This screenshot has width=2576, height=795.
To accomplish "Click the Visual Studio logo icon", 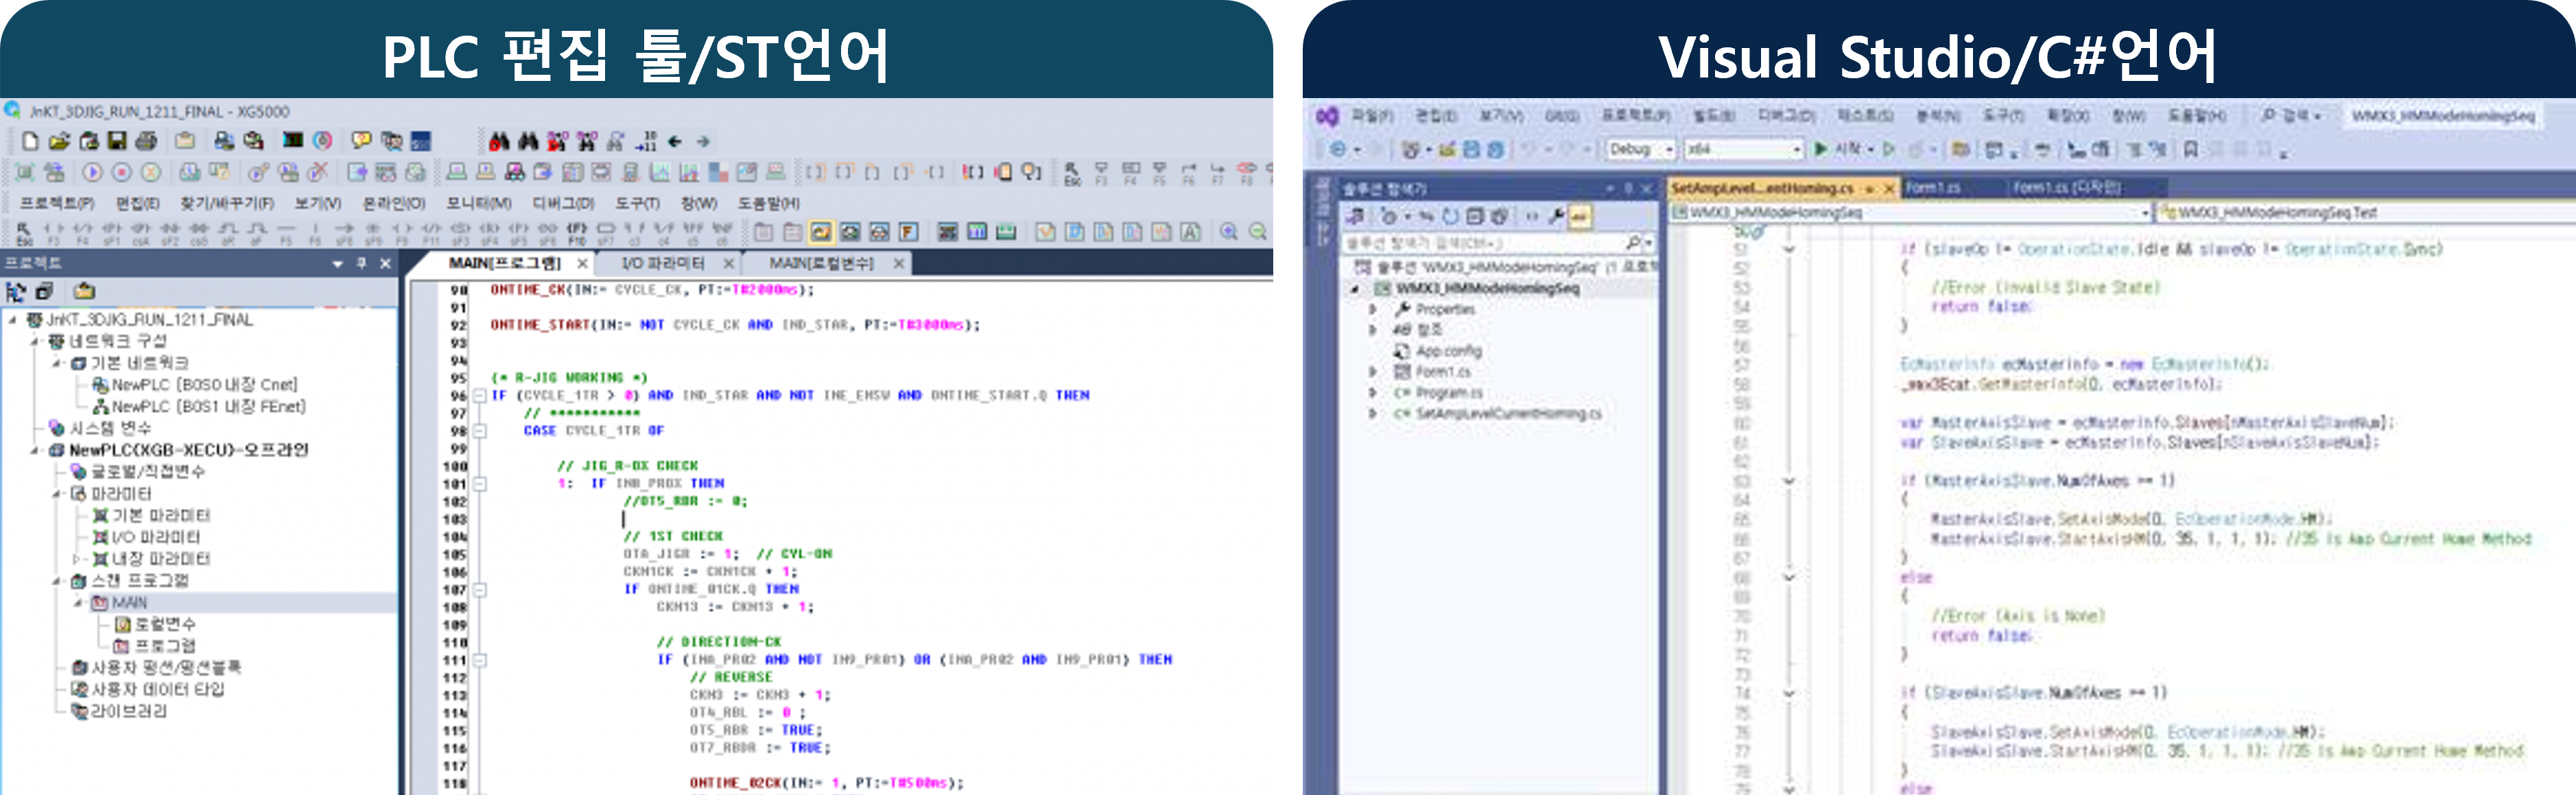I will (1327, 116).
